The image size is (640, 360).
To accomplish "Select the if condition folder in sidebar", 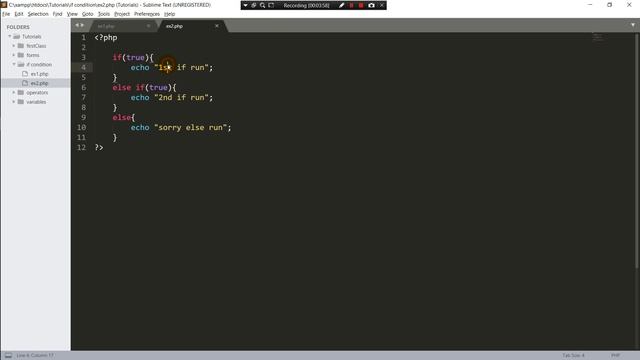I will coord(39,64).
